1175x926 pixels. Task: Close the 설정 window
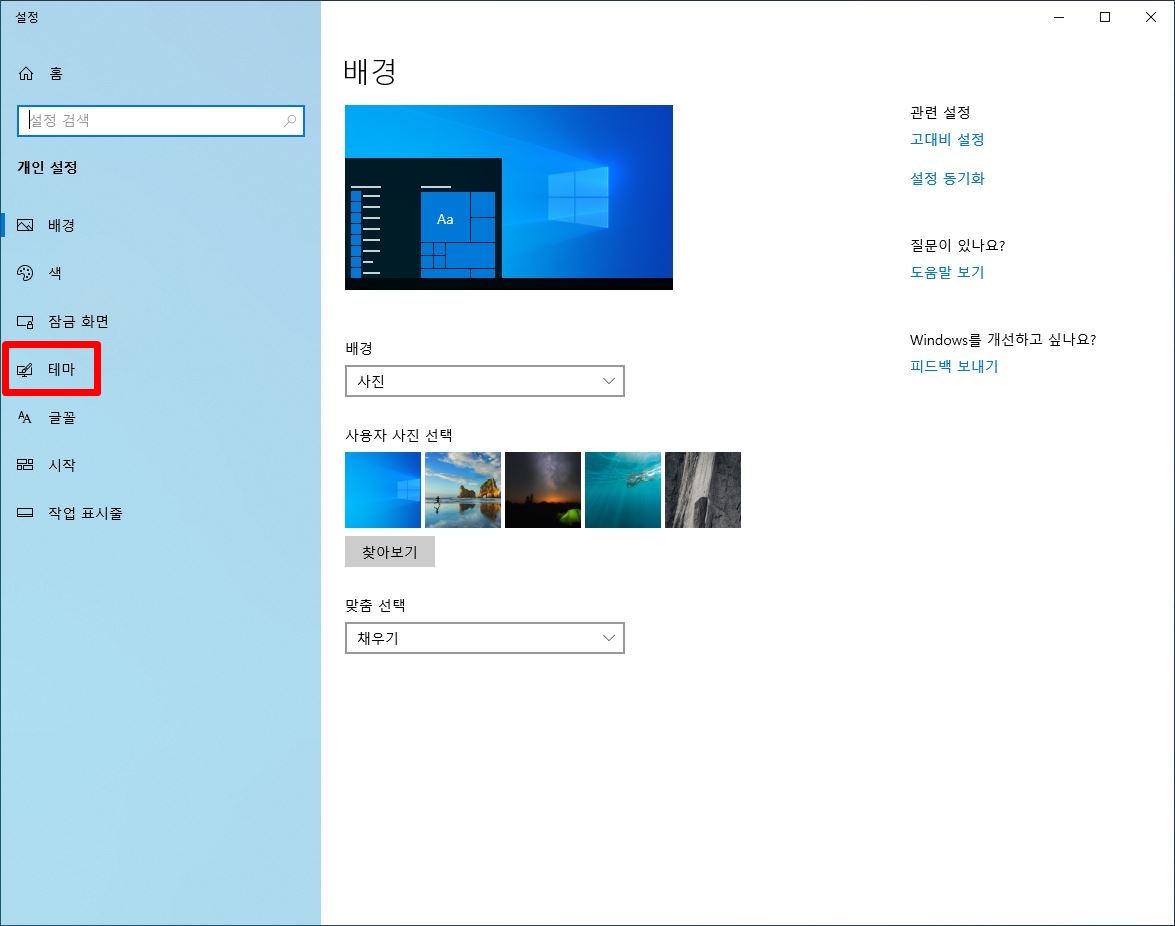(1151, 17)
